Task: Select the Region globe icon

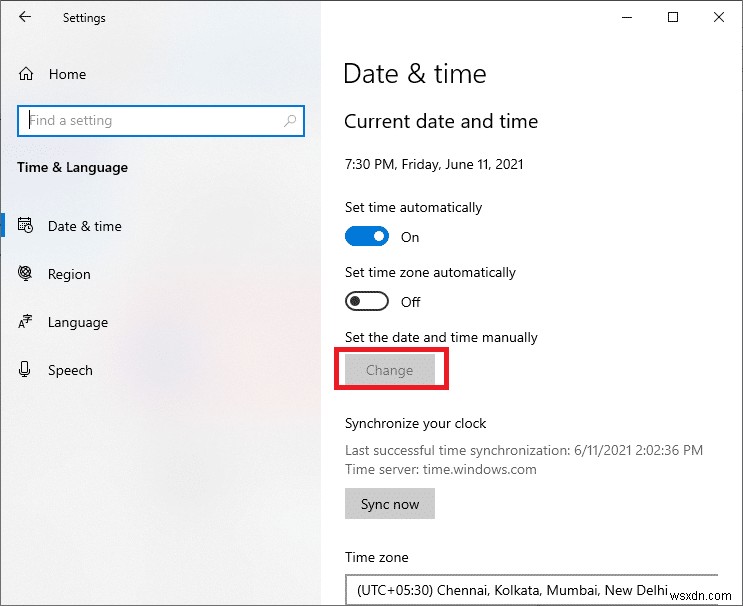Action: click(25, 273)
